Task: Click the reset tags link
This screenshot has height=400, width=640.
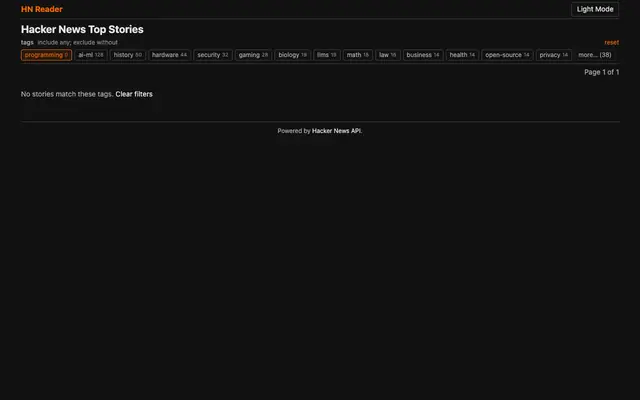Action: click(x=611, y=42)
